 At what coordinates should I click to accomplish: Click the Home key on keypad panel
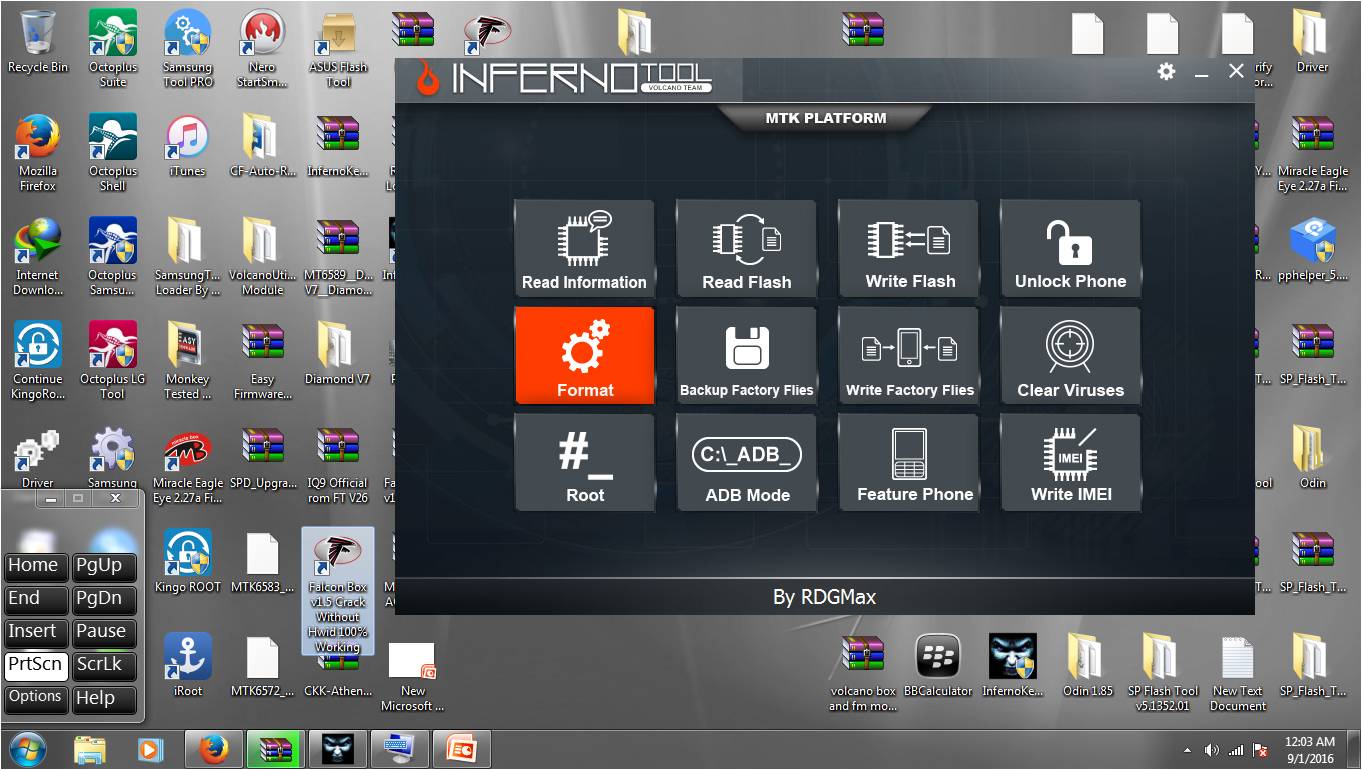coord(35,566)
